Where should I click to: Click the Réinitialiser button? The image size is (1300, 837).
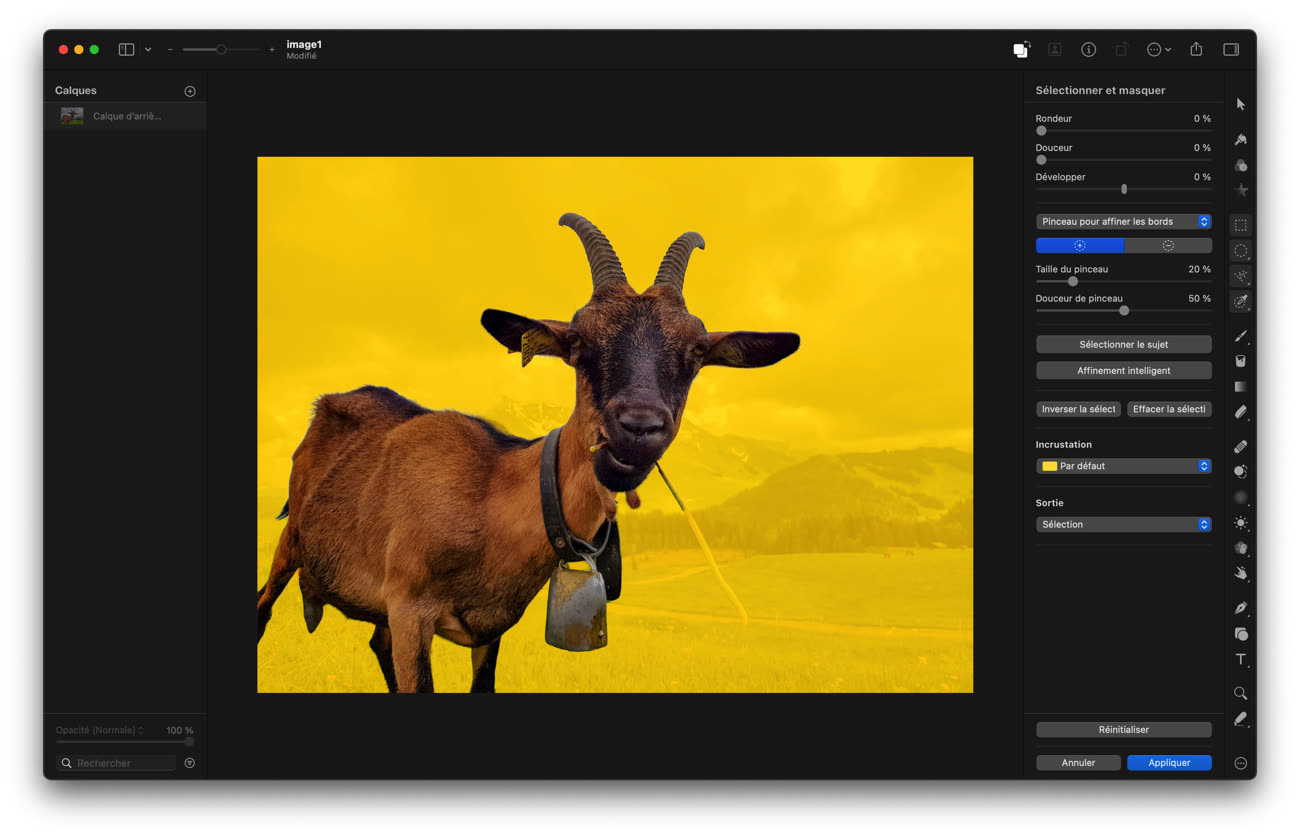(1124, 730)
